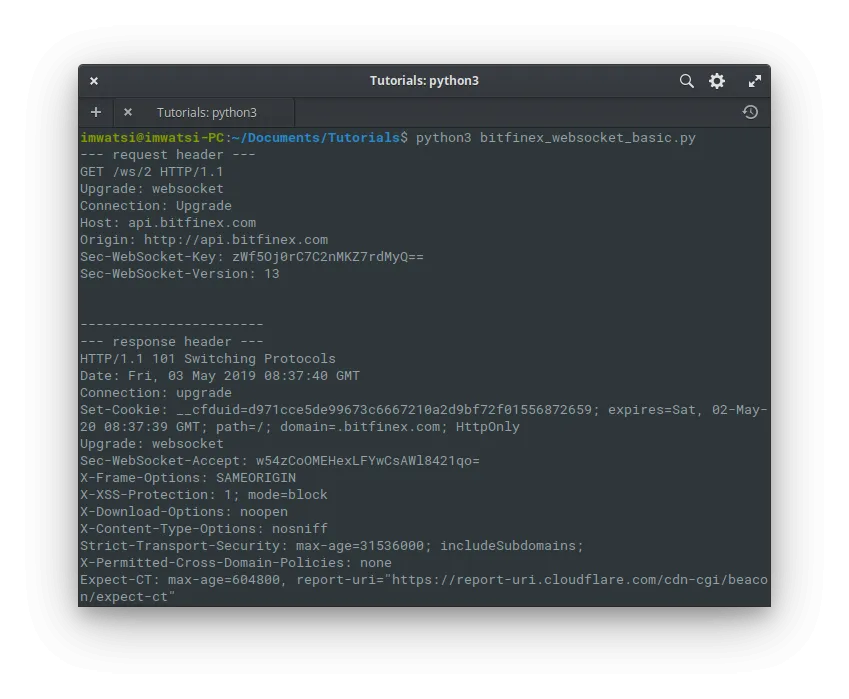This screenshot has height=699, width=849.
Task: Click the 'GET /ws/2 HTTP/1.1' line
Action: click(152, 172)
